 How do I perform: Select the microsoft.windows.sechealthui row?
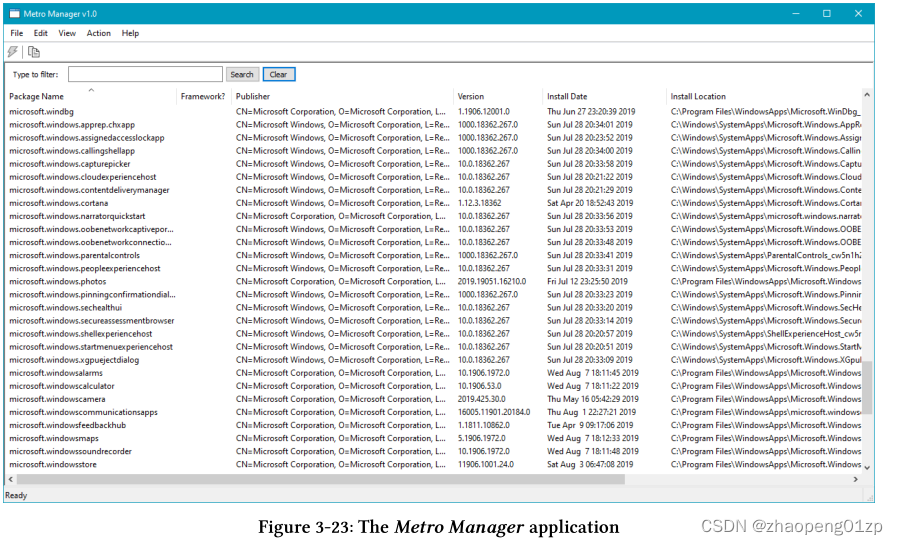point(434,307)
